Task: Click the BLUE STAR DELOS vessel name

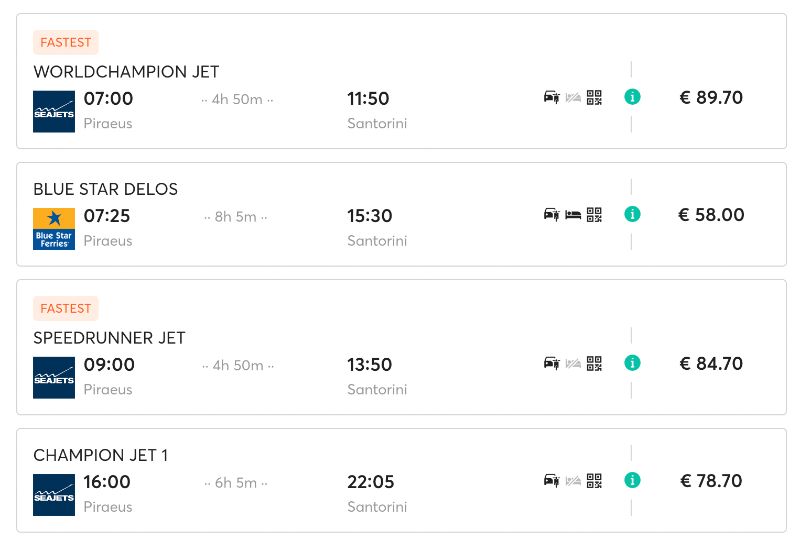Action: tap(106, 189)
